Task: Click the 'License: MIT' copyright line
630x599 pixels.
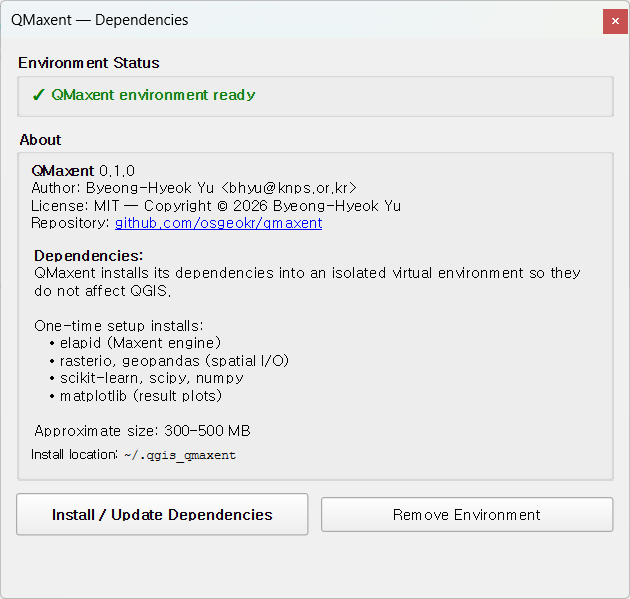Action: [x=216, y=206]
